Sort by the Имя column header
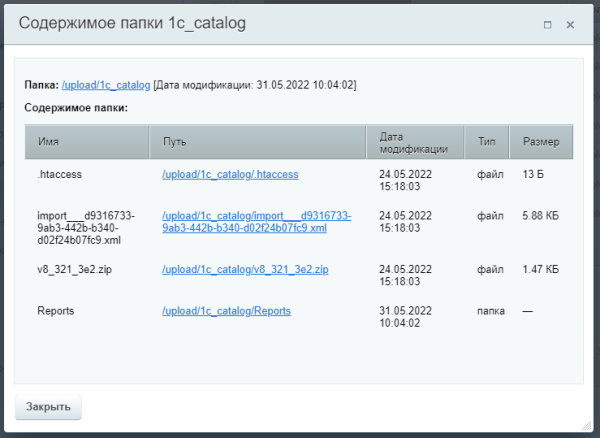600x438 pixels. coord(48,142)
